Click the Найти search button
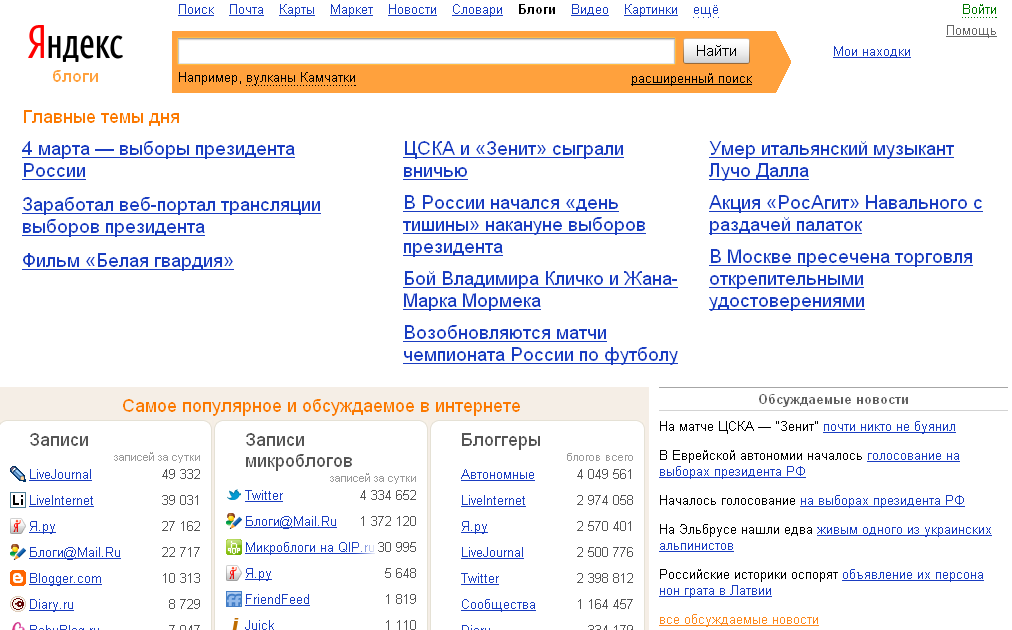The height and width of the screenshot is (630, 1012). pos(716,51)
